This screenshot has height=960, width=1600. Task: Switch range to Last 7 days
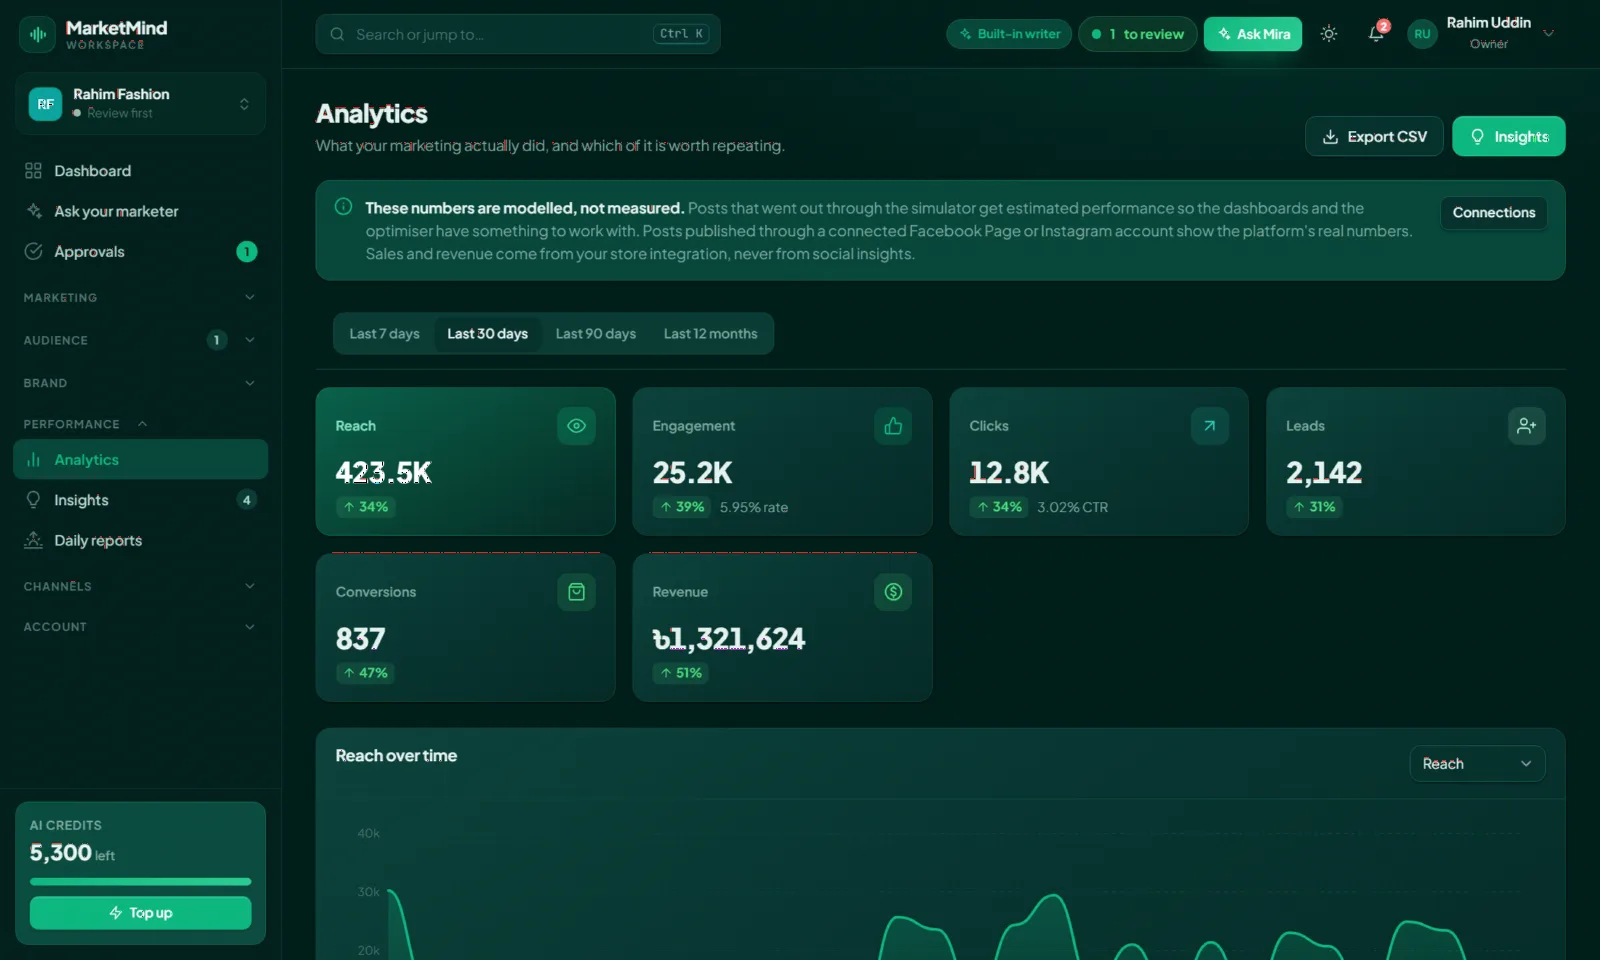(x=385, y=334)
